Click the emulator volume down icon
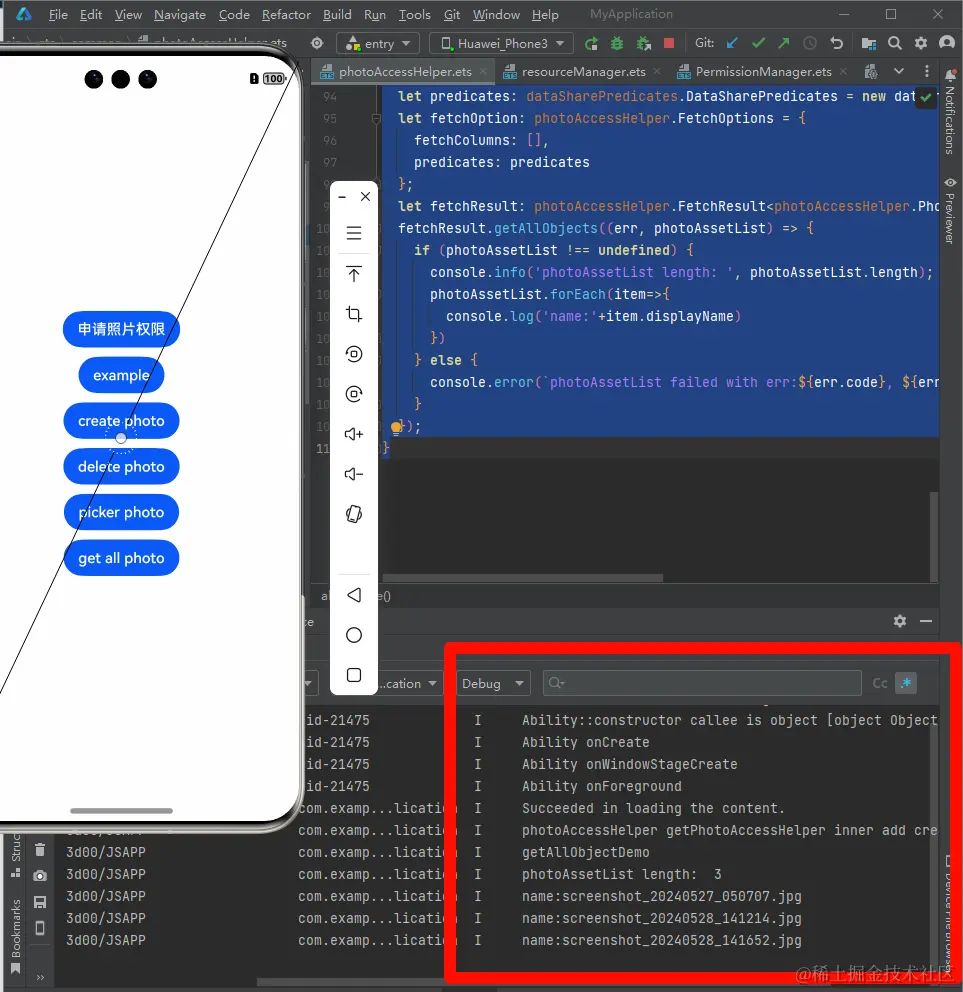963x992 pixels. tap(354, 474)
